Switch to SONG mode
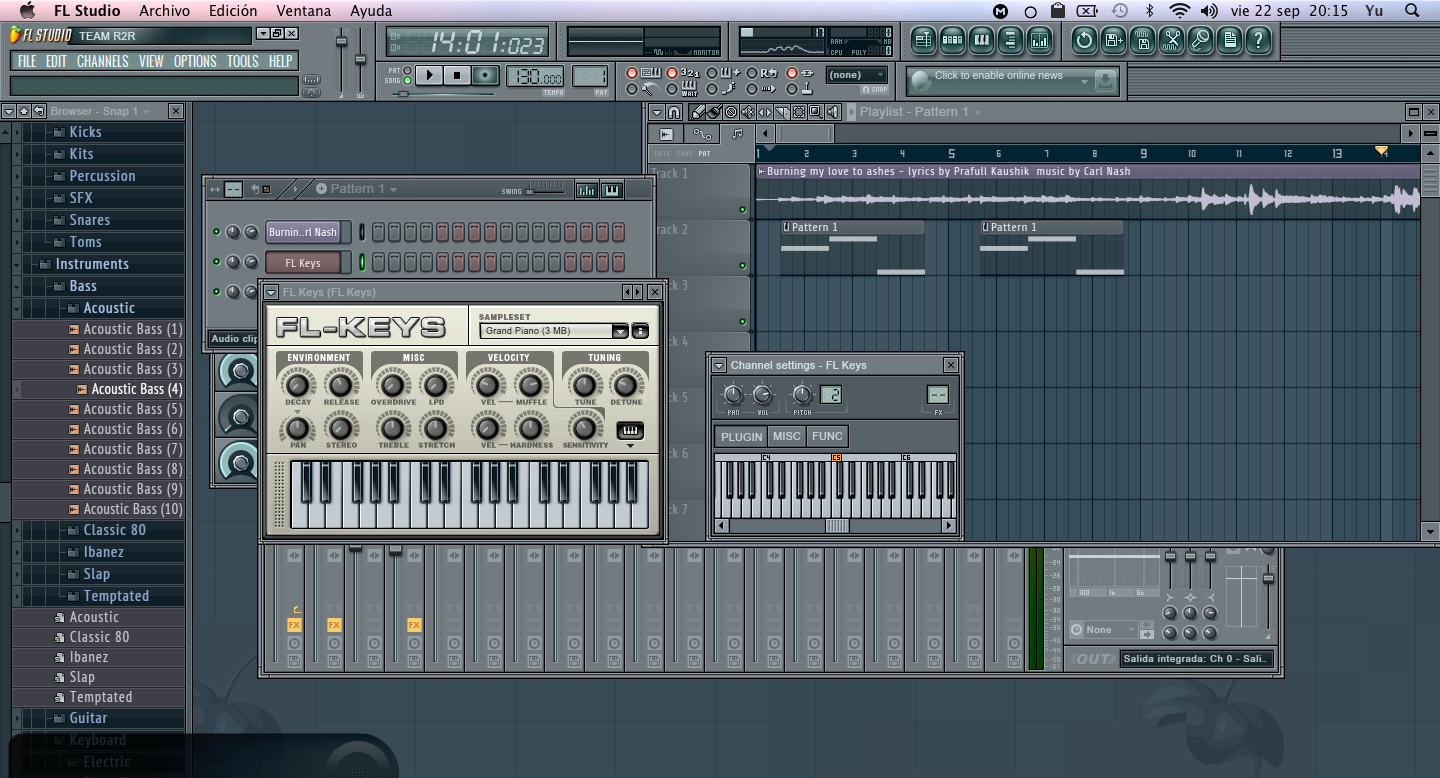Screen dimensions: 1440x778 (407, 80)
